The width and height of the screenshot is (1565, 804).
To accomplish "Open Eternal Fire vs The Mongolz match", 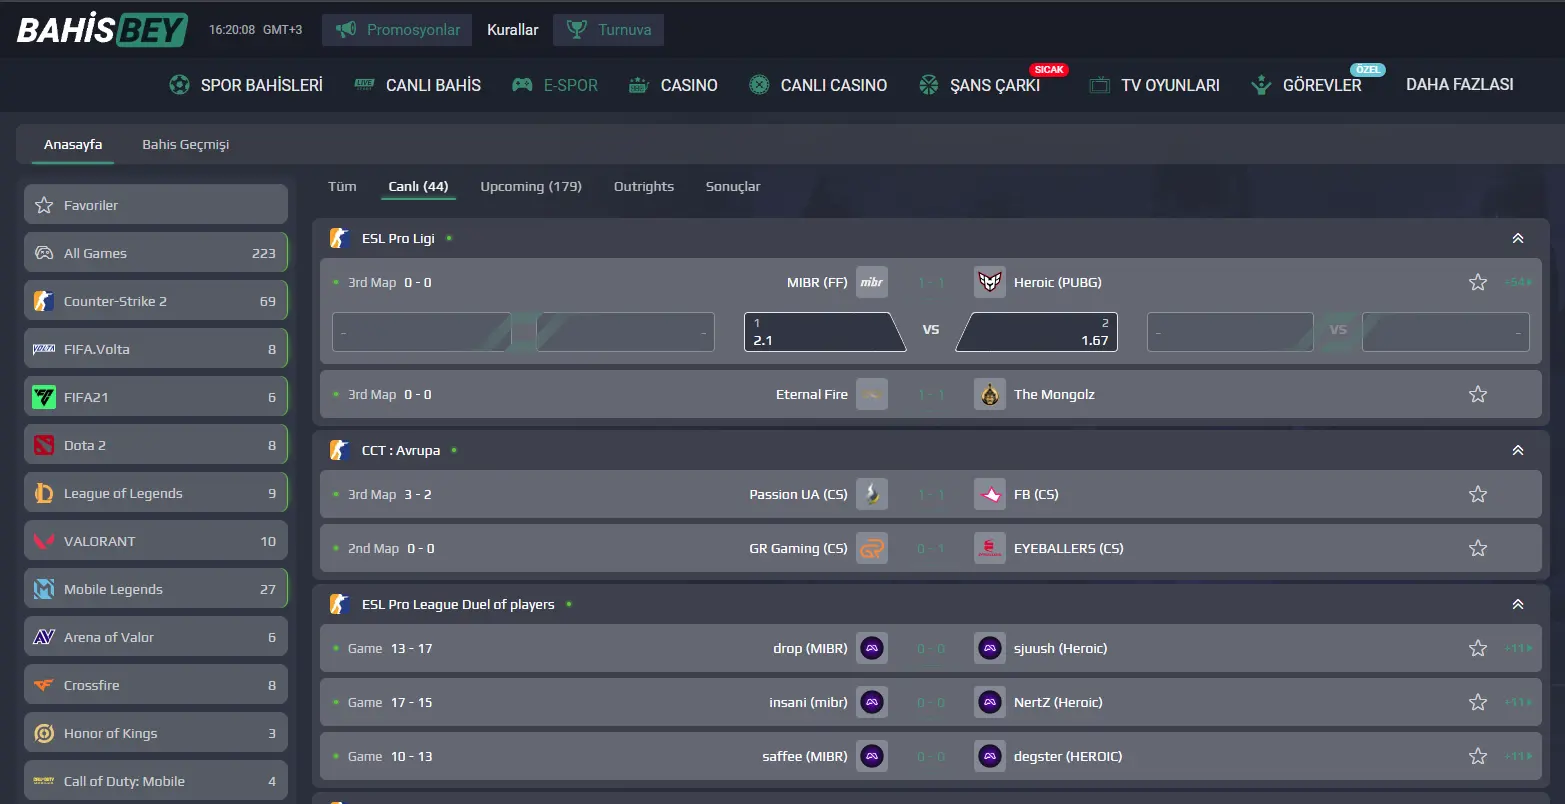I will click(x=931, y=394).
